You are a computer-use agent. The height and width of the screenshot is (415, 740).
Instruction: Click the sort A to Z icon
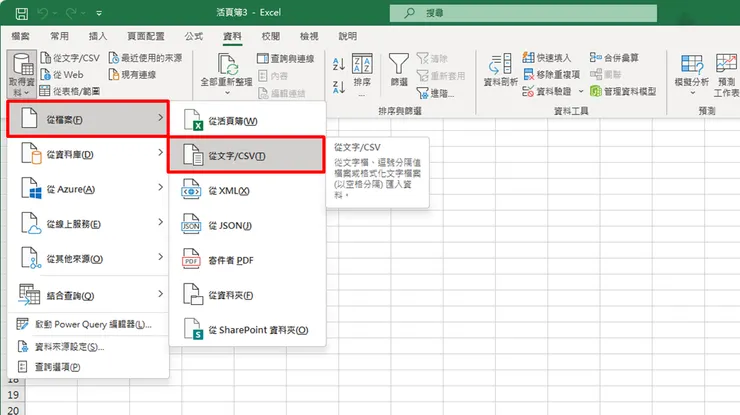pos(339,64)
